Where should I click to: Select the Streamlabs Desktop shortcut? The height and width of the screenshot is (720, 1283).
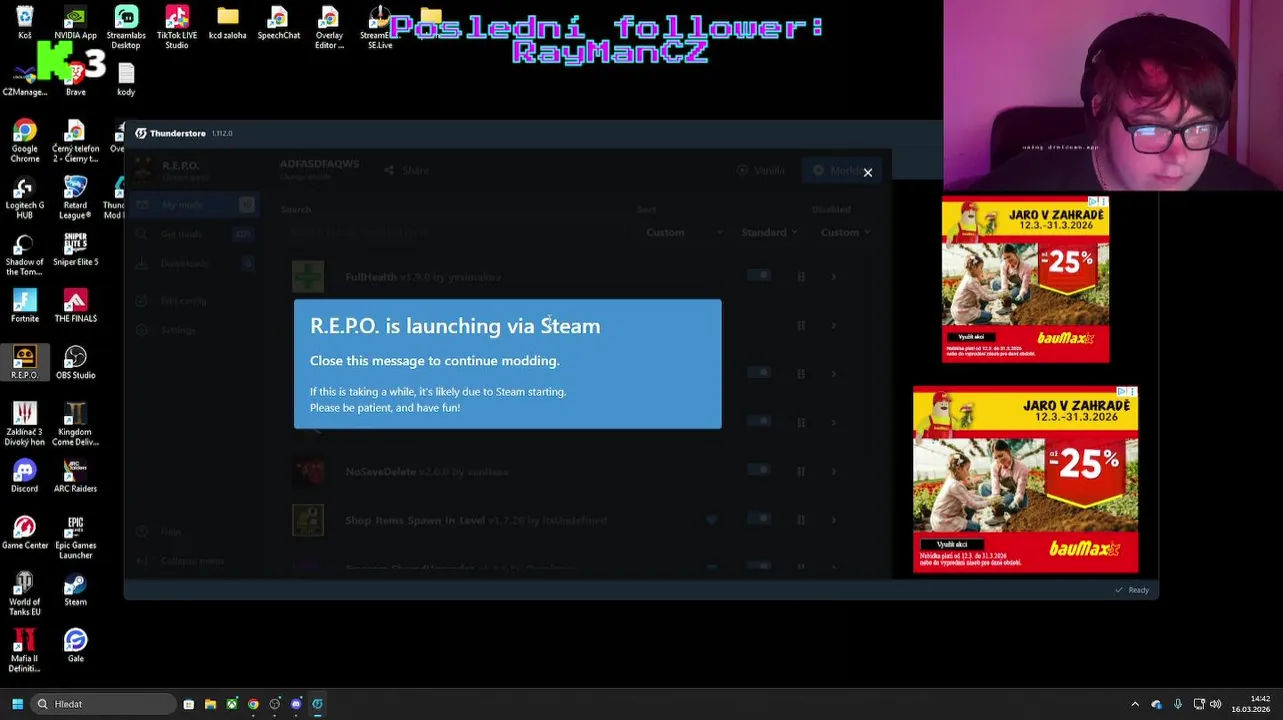[126, 27]
